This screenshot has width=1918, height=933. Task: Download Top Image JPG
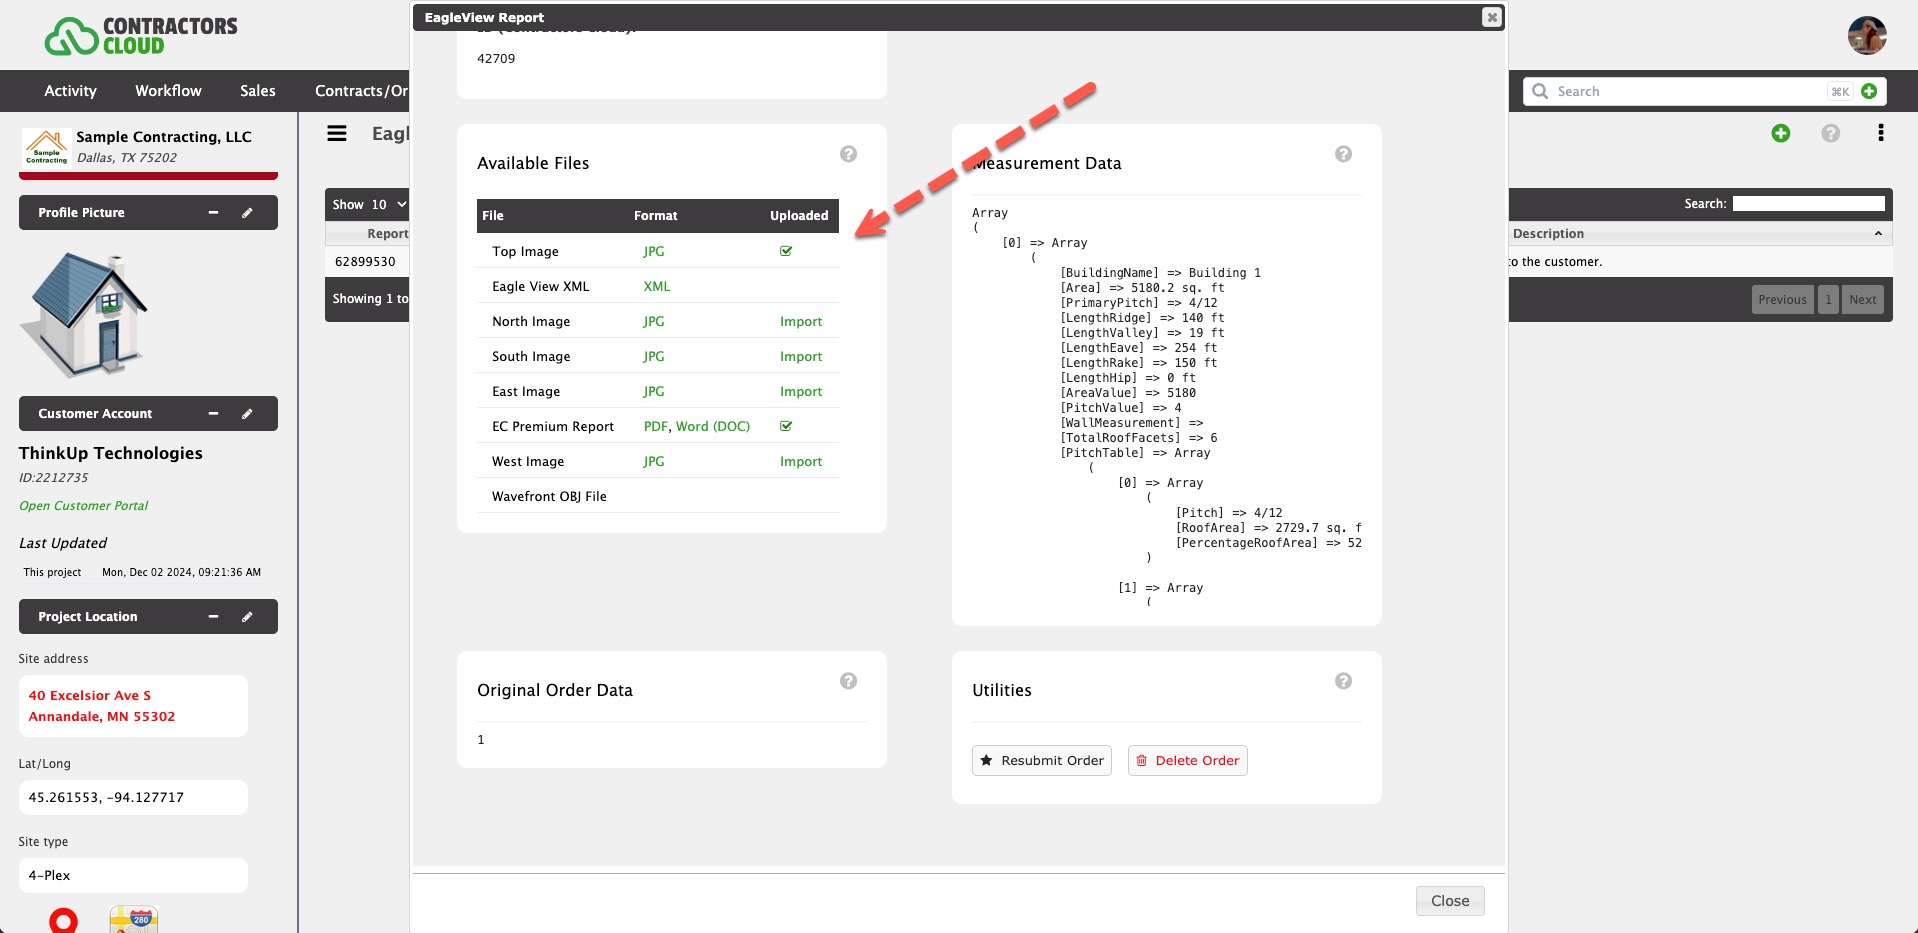click(653, 252)
